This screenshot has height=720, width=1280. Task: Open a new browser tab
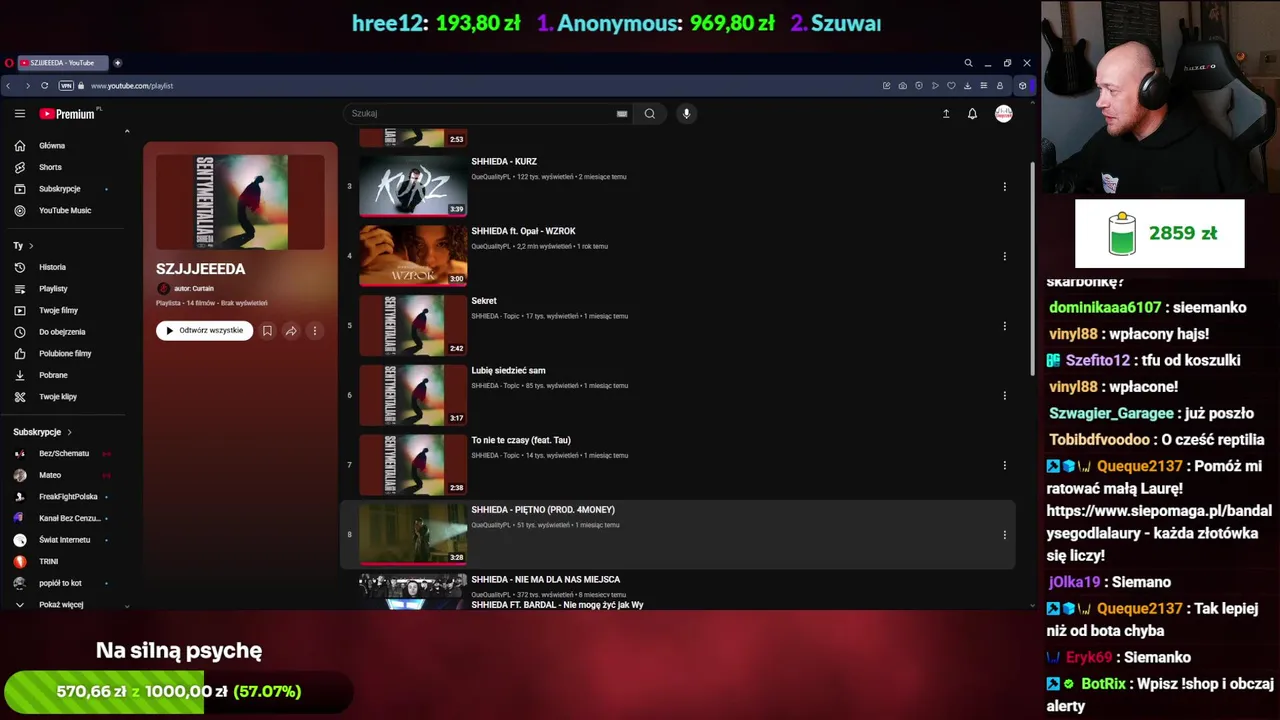click(117, 63)
